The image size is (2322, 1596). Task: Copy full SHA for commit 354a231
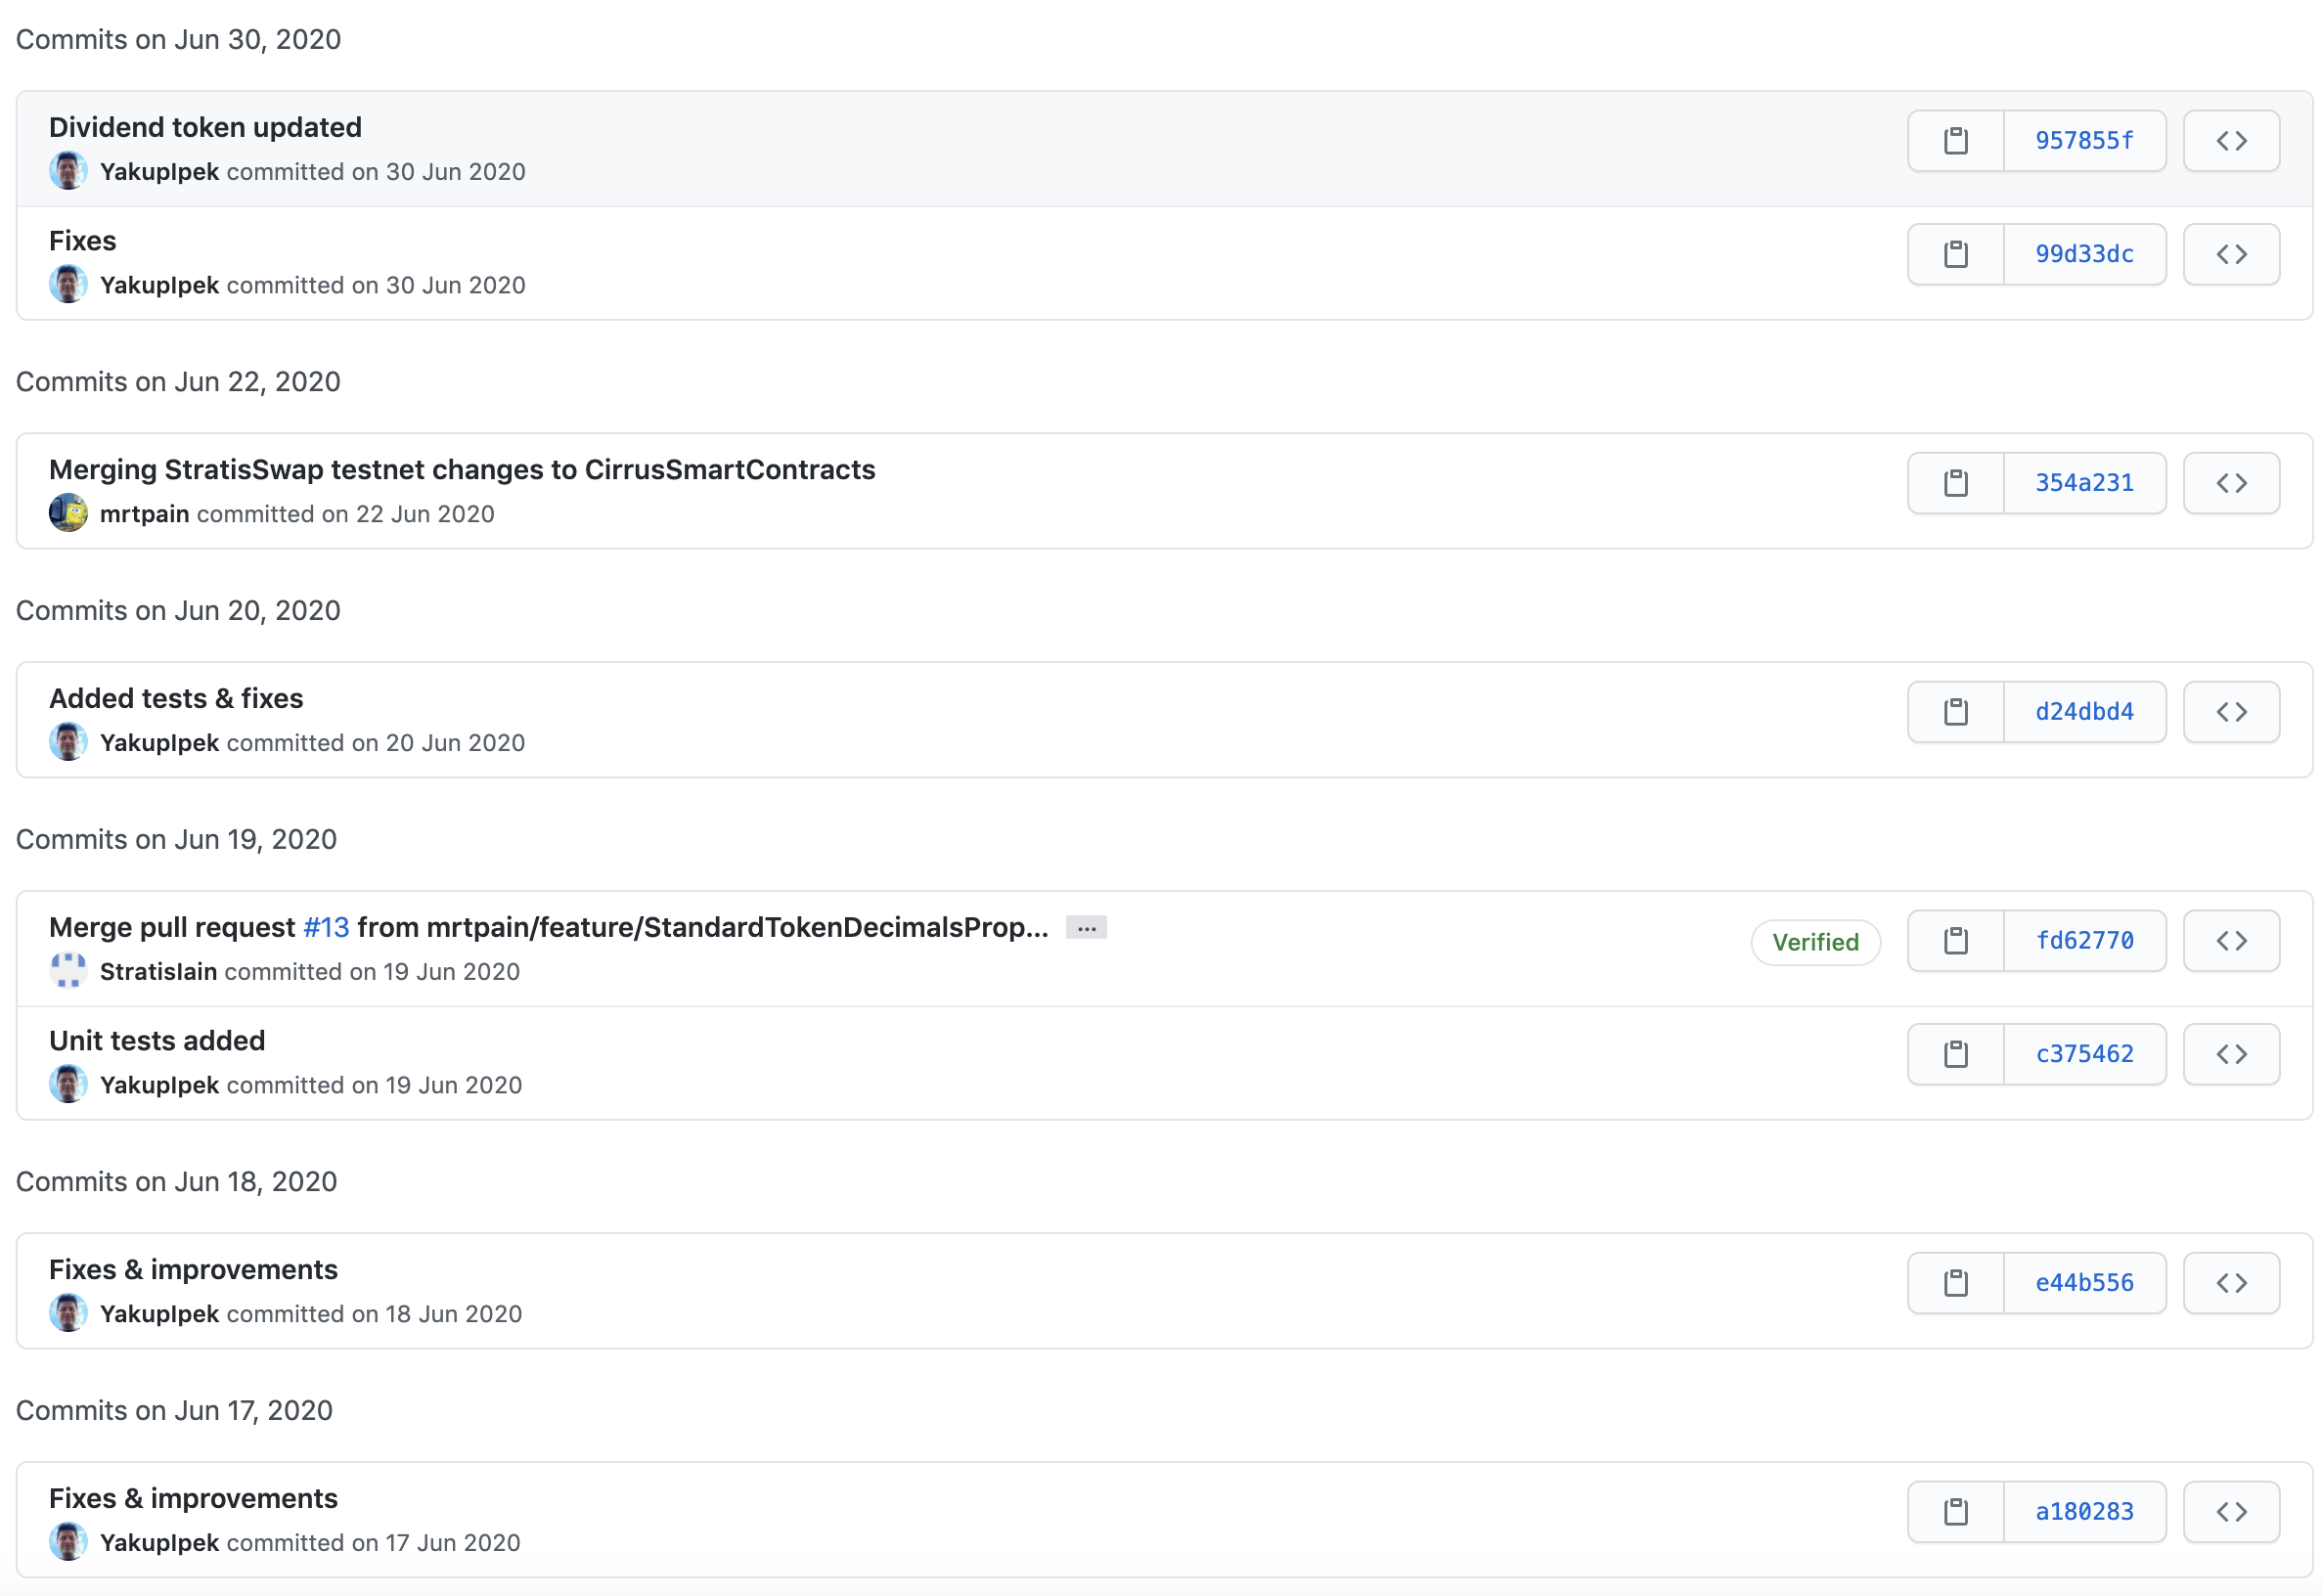pos(1954,483)
